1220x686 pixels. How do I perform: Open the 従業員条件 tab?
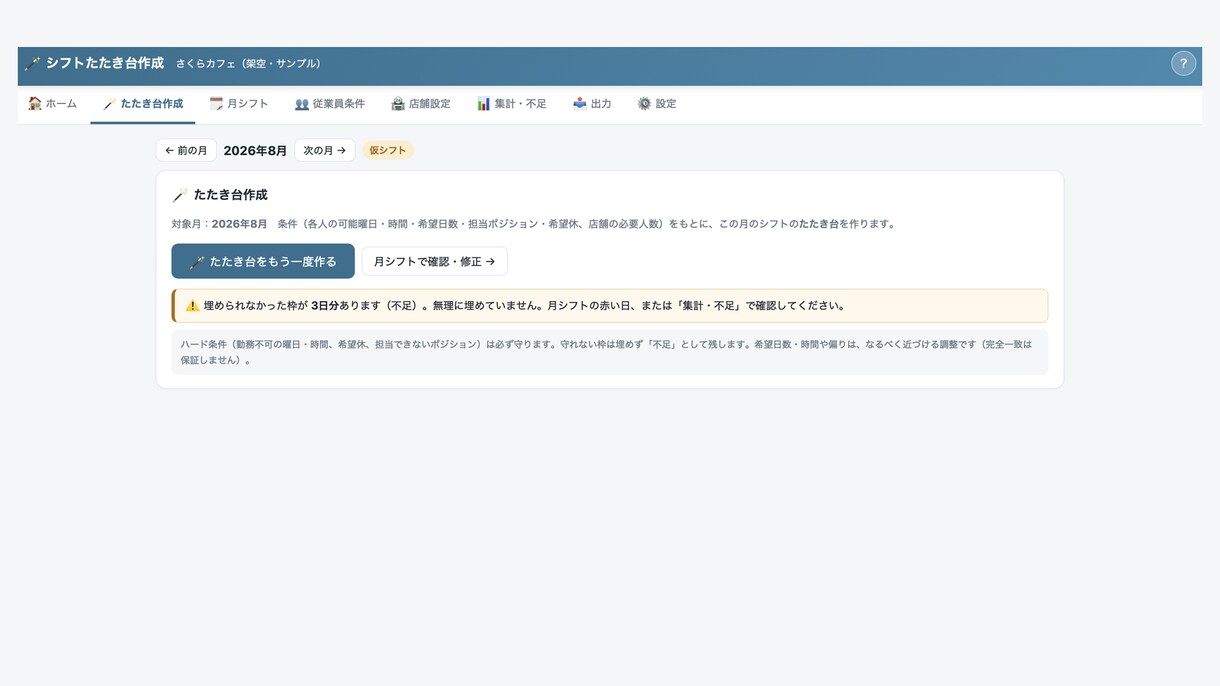click(330, 104)
